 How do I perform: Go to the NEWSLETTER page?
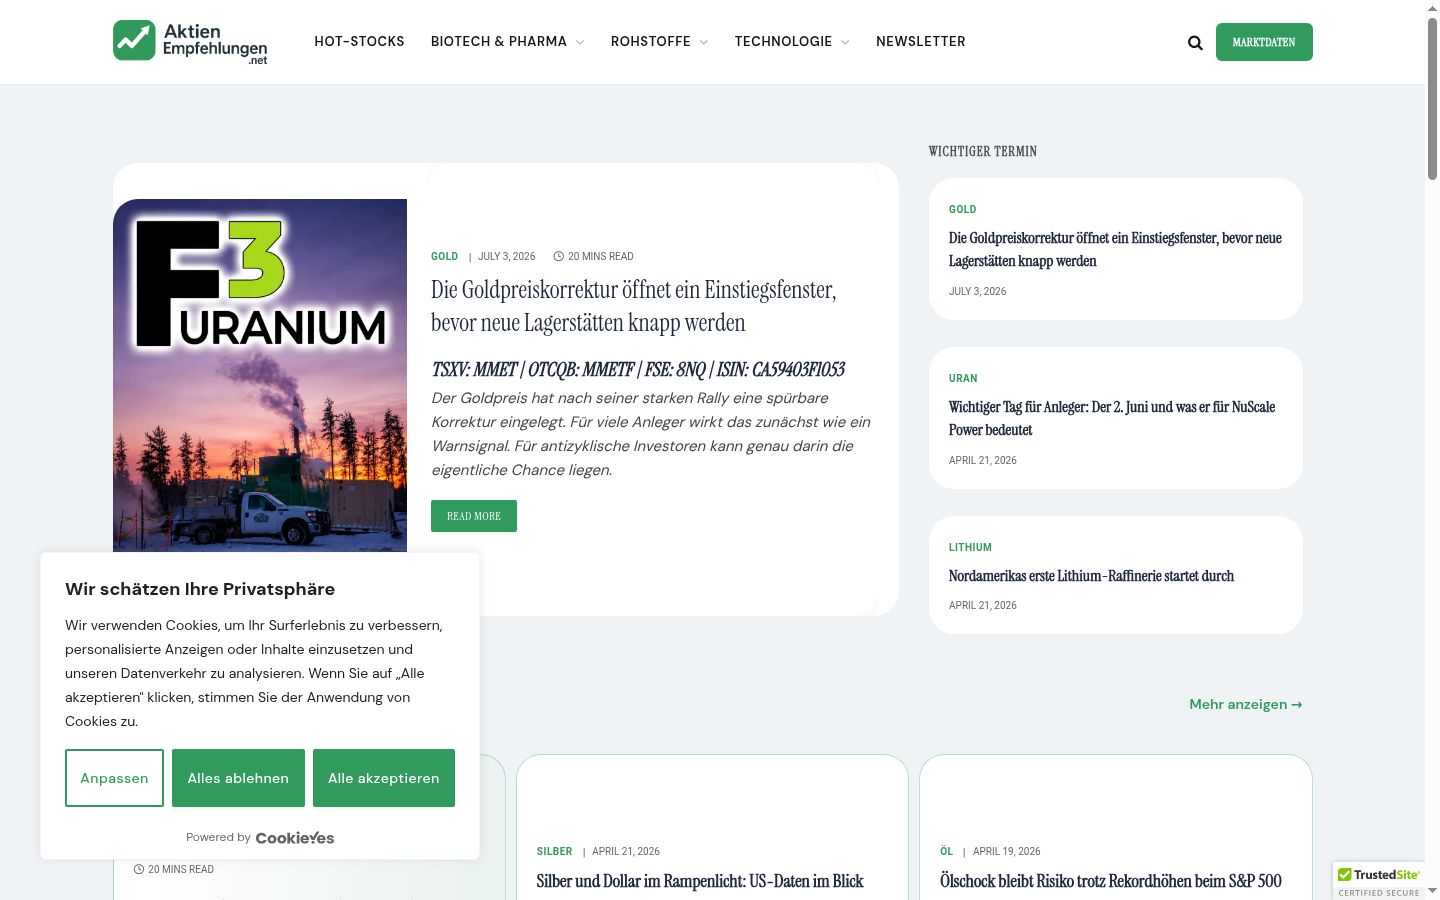click(921, 41)
